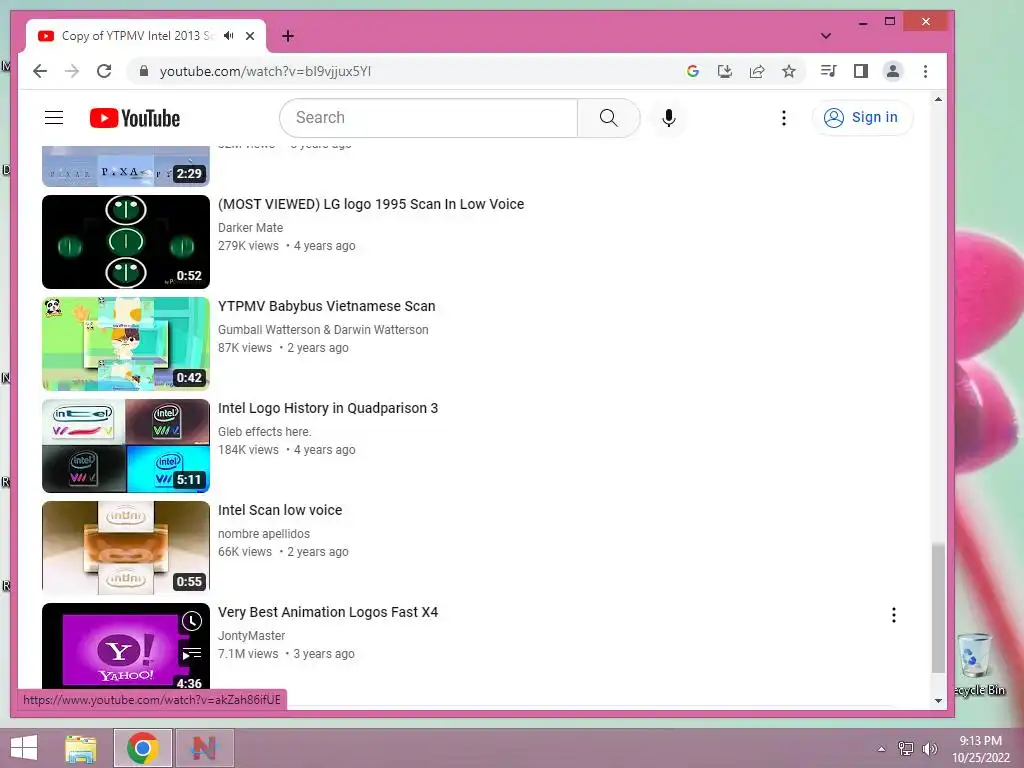Click the magnifier search button
Image resolution: width=1024 pixels, height=768 pixels.
609,118
